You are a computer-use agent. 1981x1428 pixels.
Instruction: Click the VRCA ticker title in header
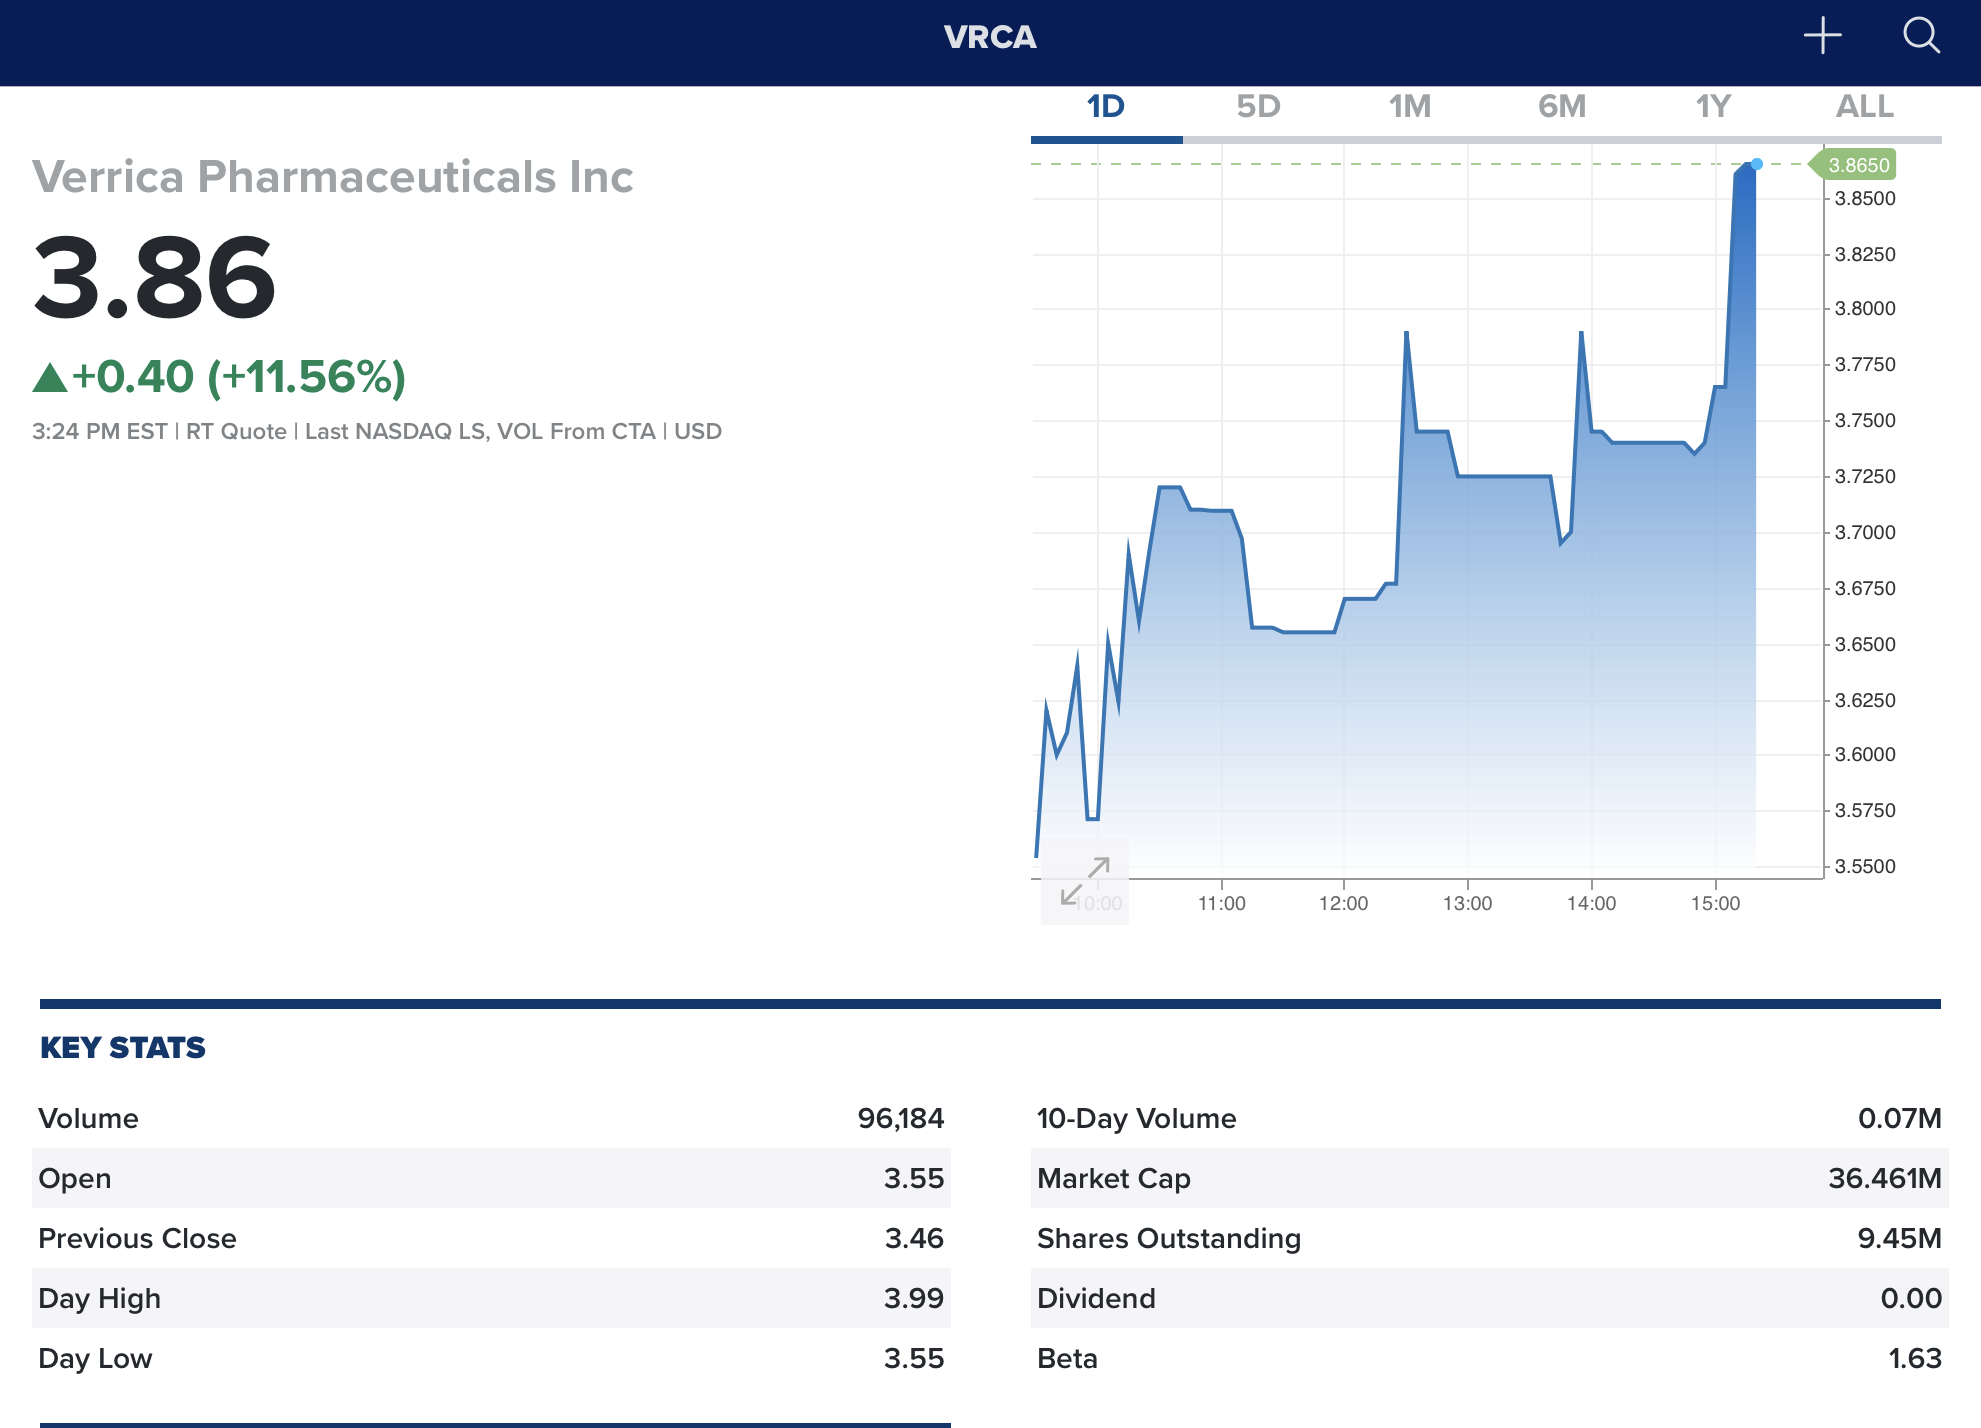pyautogui.click(x=990, y=37)
